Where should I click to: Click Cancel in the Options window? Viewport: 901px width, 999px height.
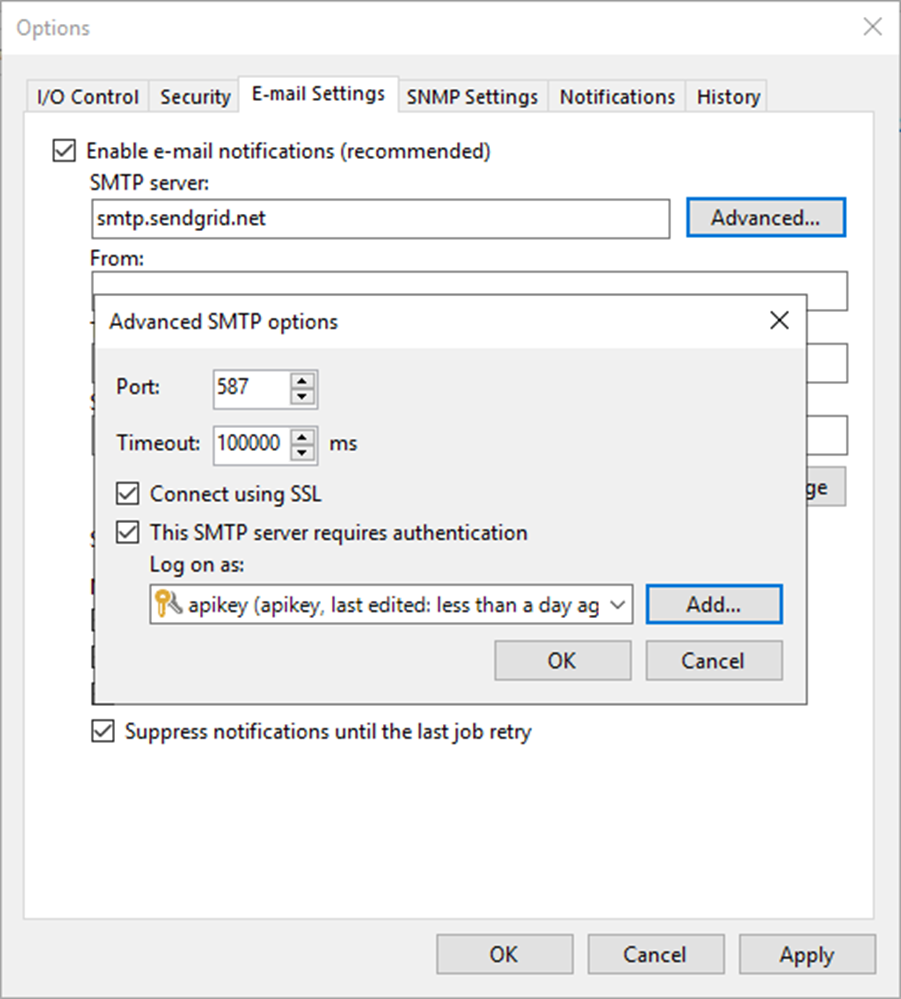pos(656,954)
